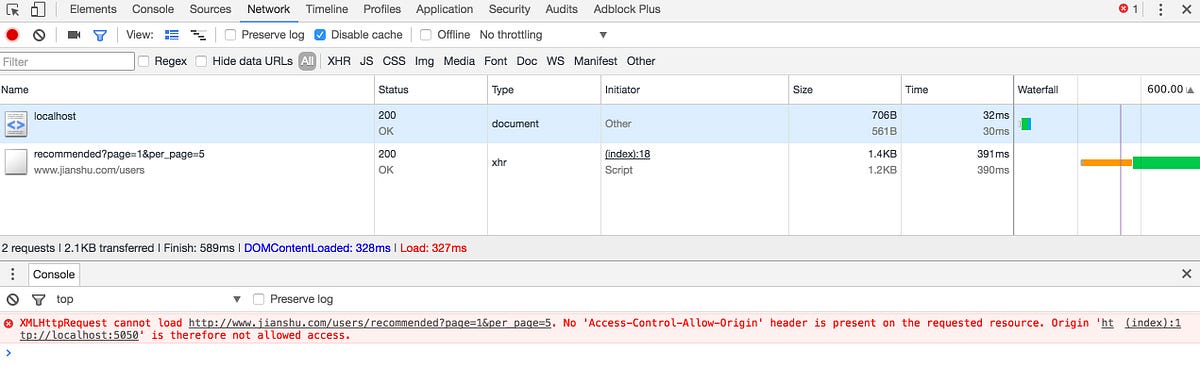Open the jianshu recommended URL in error message
This screenshot has height=366, width=1200.
(370, 323)
